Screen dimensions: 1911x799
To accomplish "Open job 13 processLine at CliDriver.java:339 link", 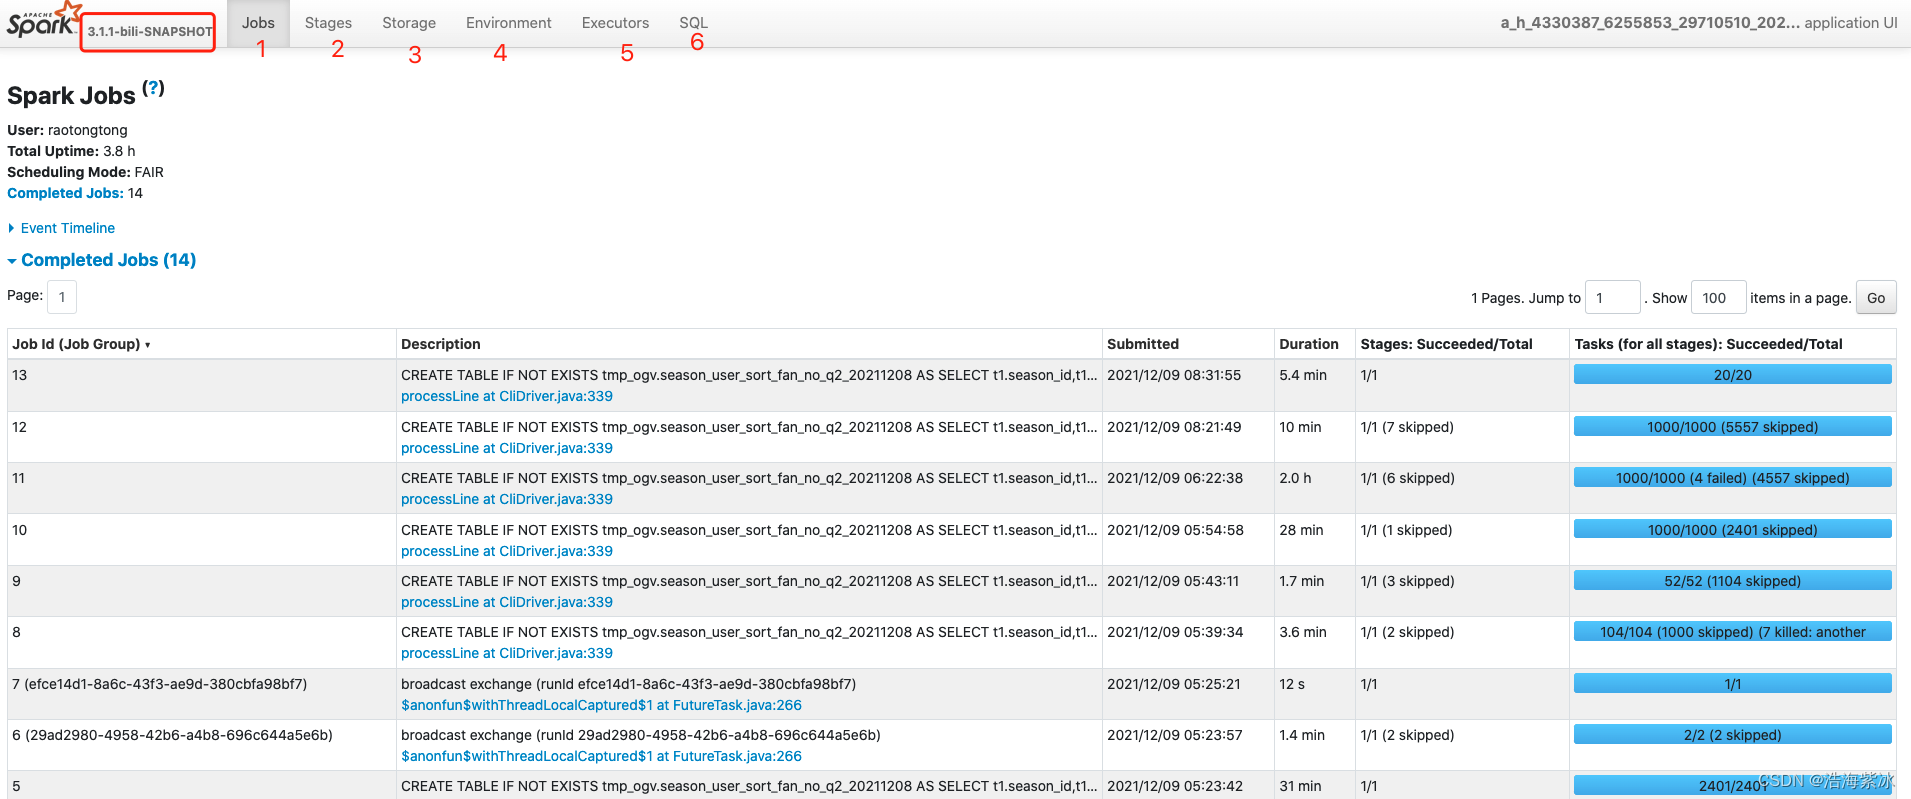I will click(x=507, y=396).
